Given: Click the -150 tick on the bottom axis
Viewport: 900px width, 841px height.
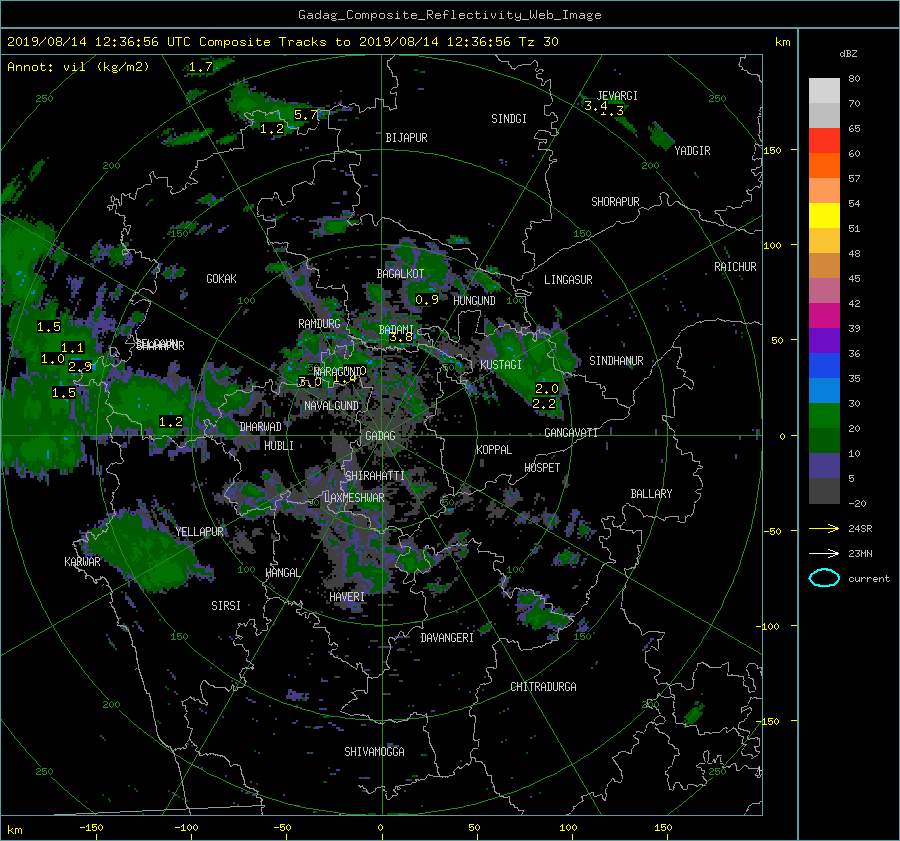Looking at the screenshot, I should coord(91,828).
